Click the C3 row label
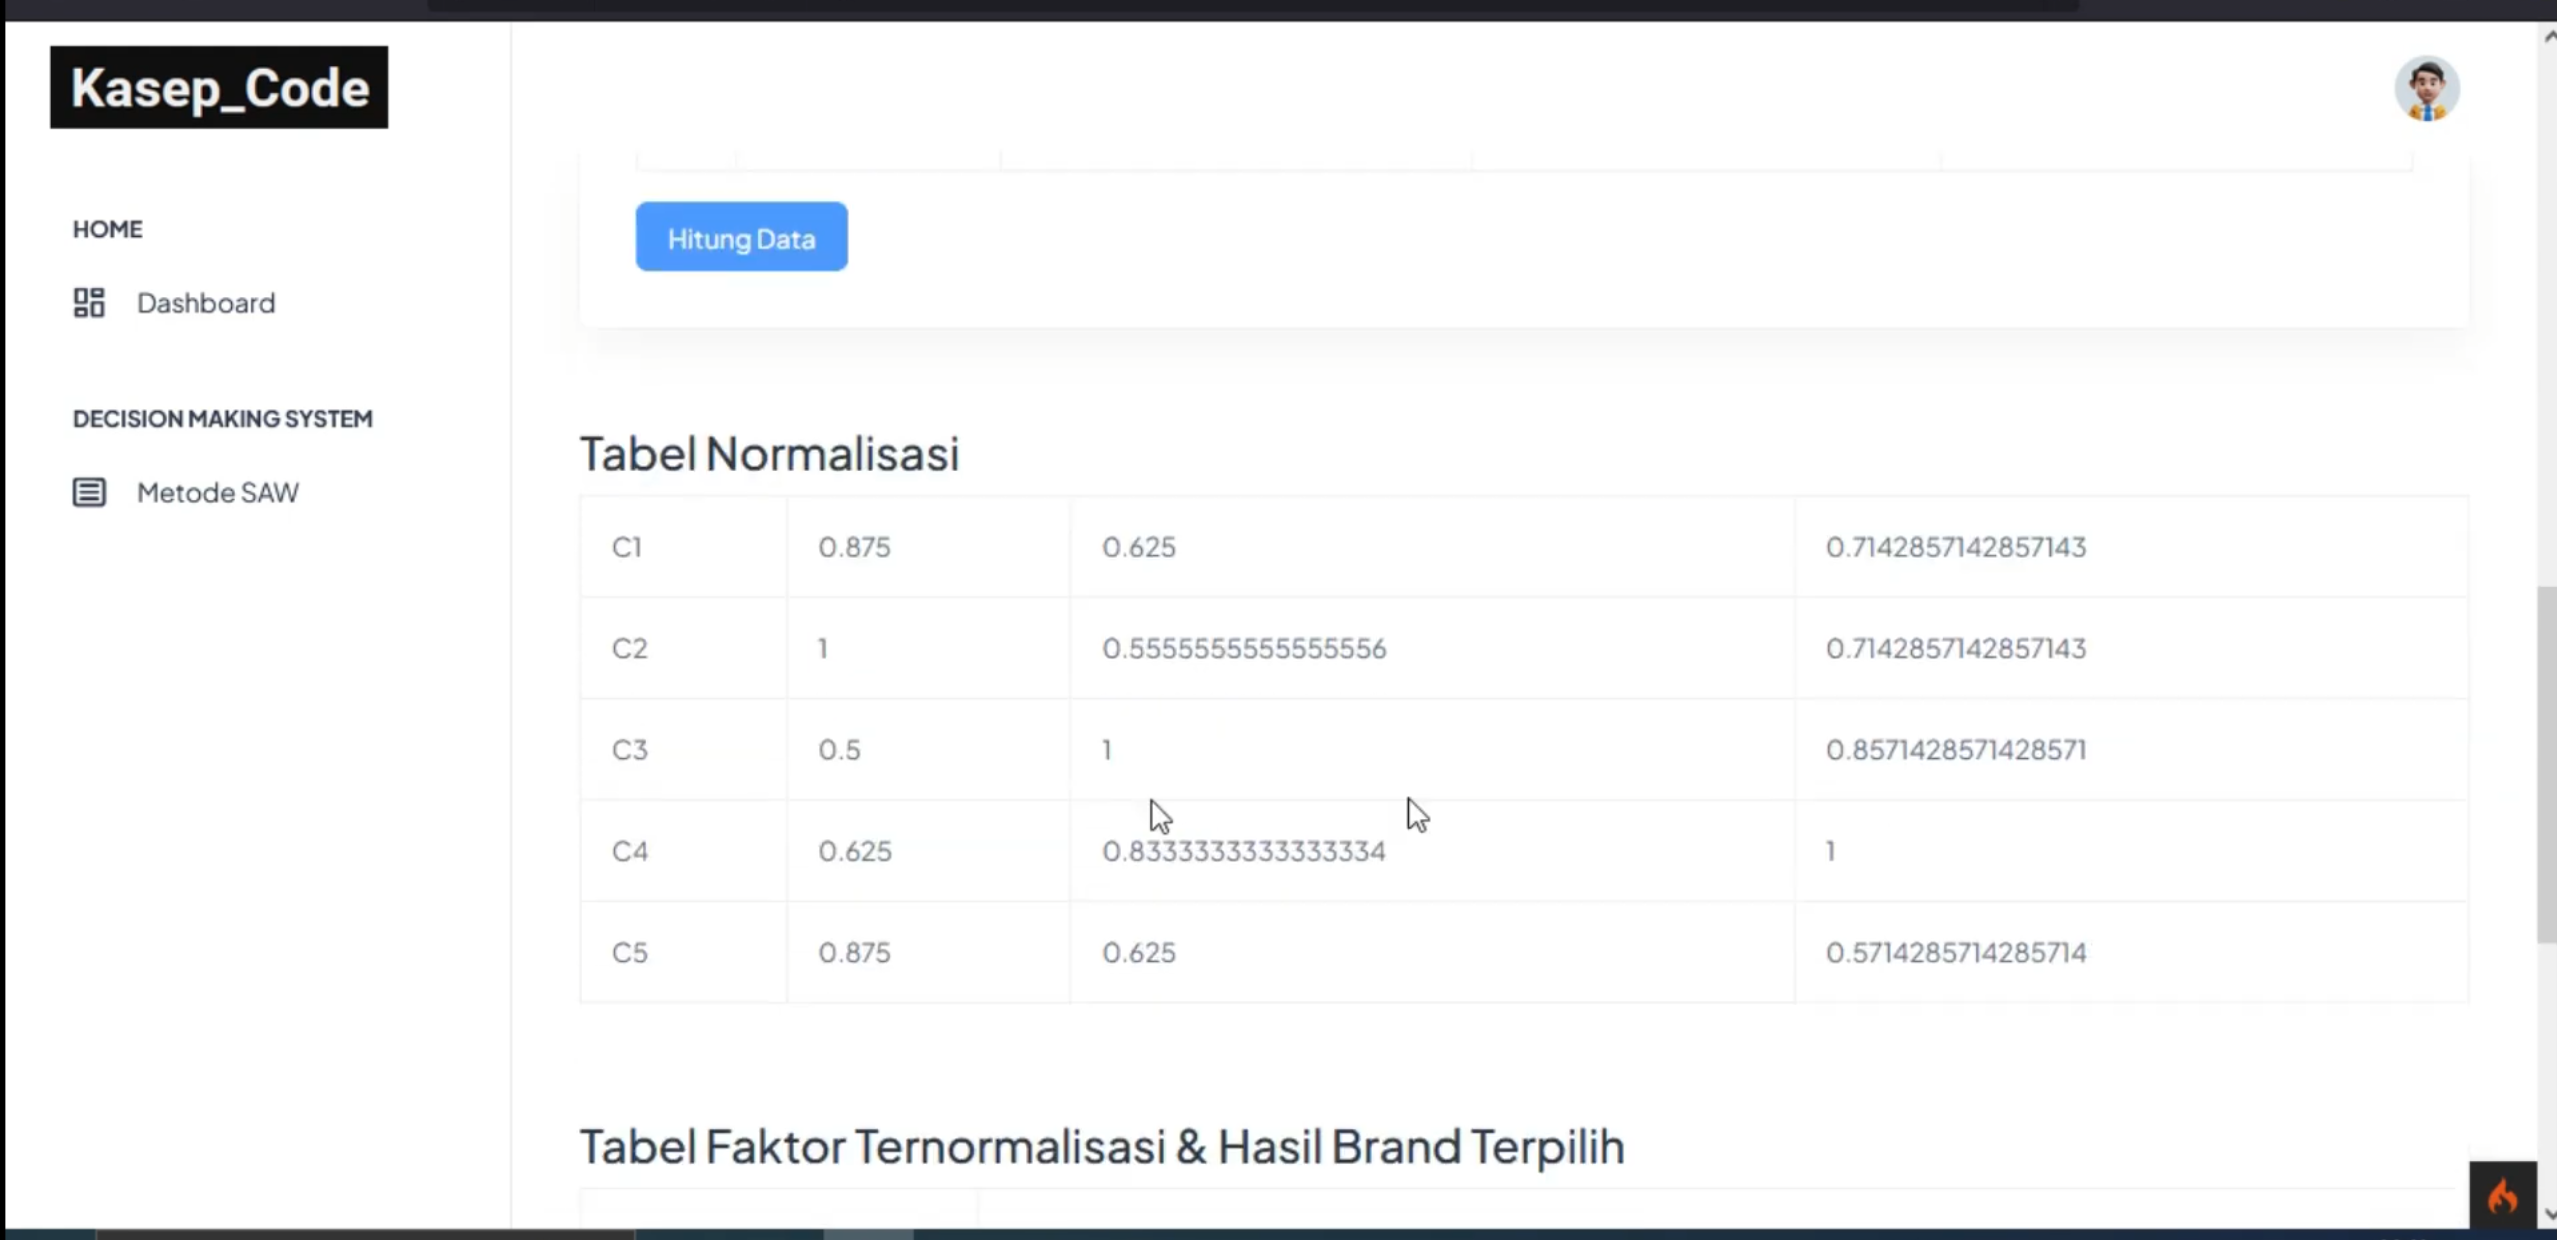The image size is (2557, 1240). coord(629,749)
